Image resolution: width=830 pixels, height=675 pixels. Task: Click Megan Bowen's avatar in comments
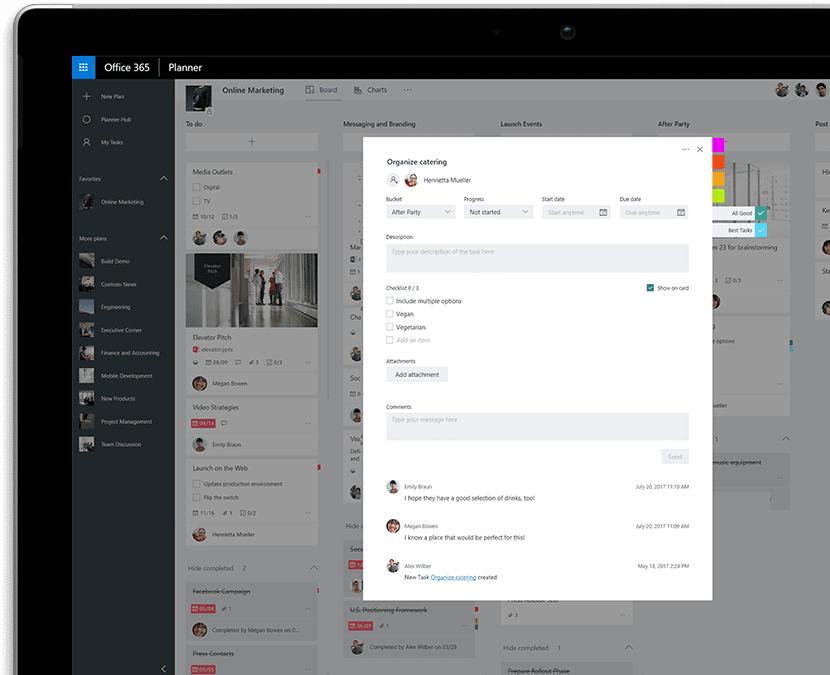[x=393, y=526]
